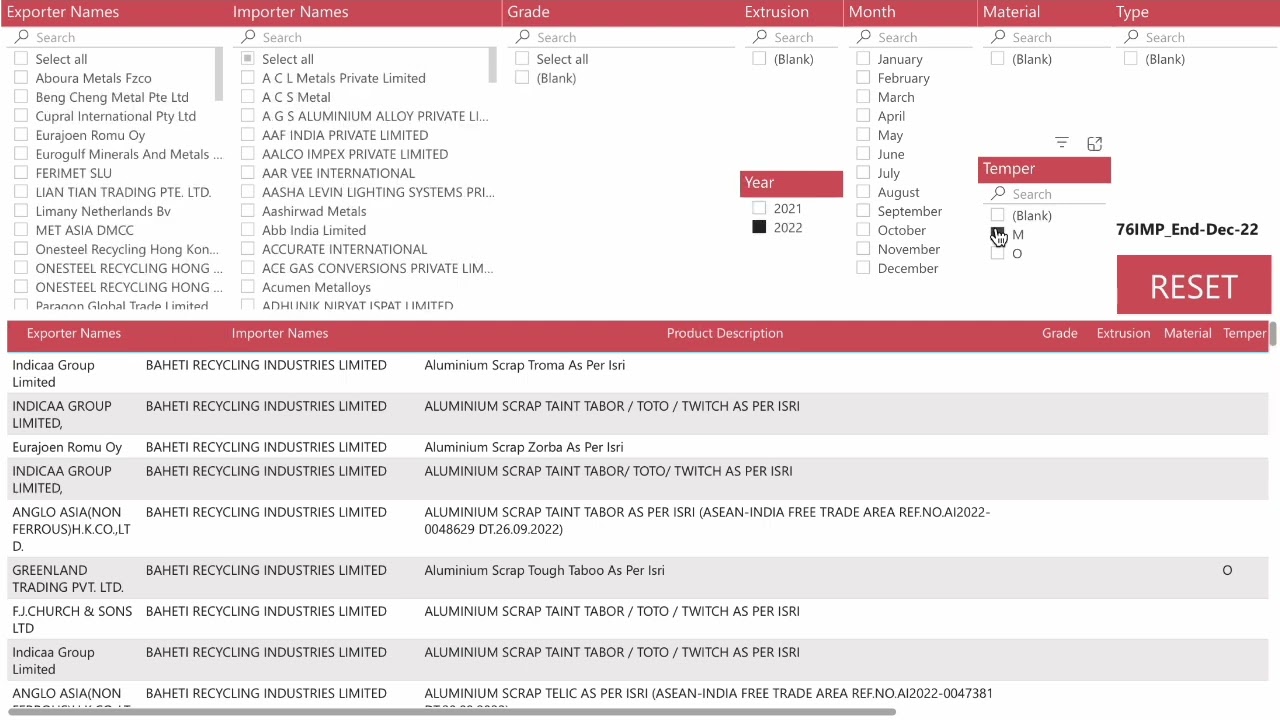Sort table by Importer Names column header
The height and width of the screenshot is (720, 1280).
[280, 333]
